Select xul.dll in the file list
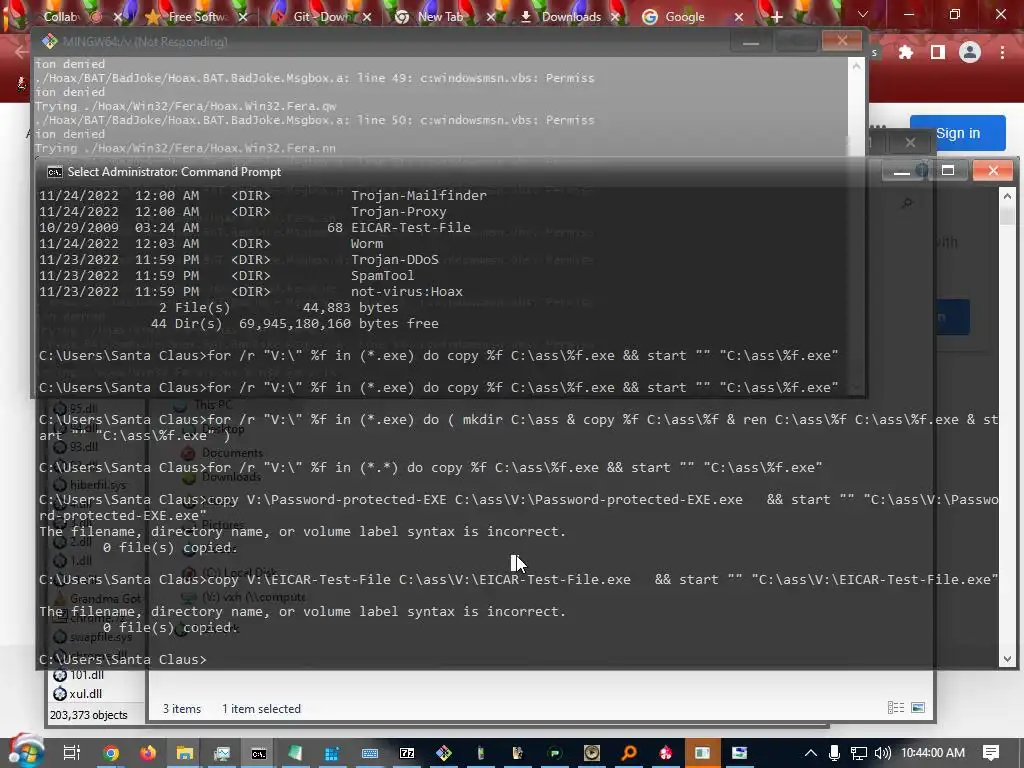Image resolution: width=1024 pixels, height=768 pixels. (x=86, y=694)
